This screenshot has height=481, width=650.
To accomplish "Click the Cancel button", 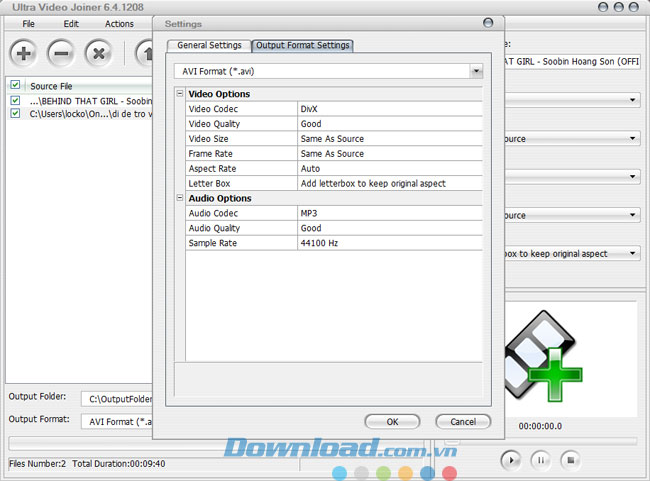I will 463,421.
